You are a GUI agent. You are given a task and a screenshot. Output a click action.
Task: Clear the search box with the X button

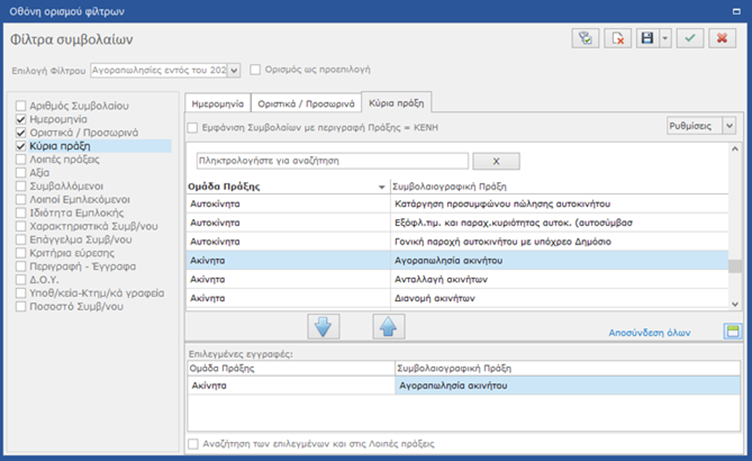(x=496, y=161)
